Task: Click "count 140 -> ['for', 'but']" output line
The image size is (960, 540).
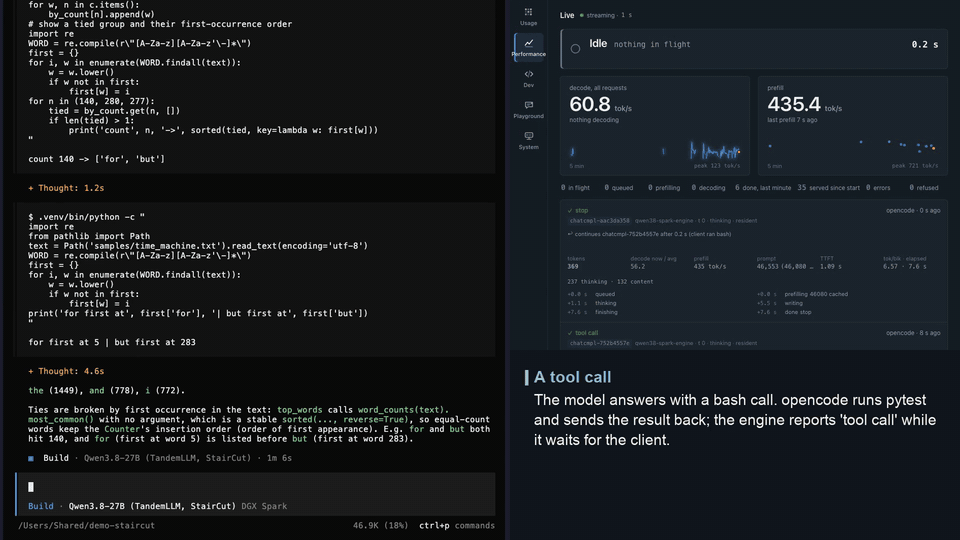Action: [96, 159]
